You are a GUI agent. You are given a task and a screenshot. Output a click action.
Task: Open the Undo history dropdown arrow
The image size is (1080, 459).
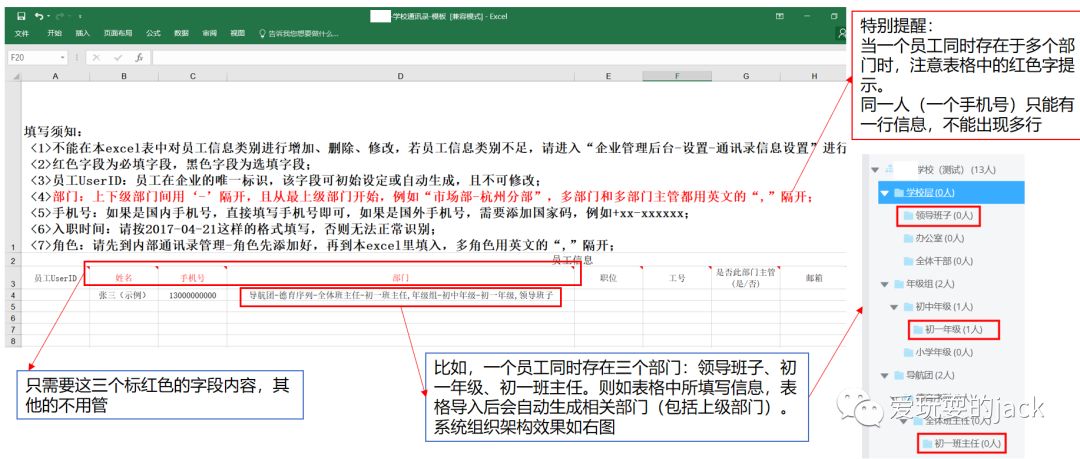point(48,16)
